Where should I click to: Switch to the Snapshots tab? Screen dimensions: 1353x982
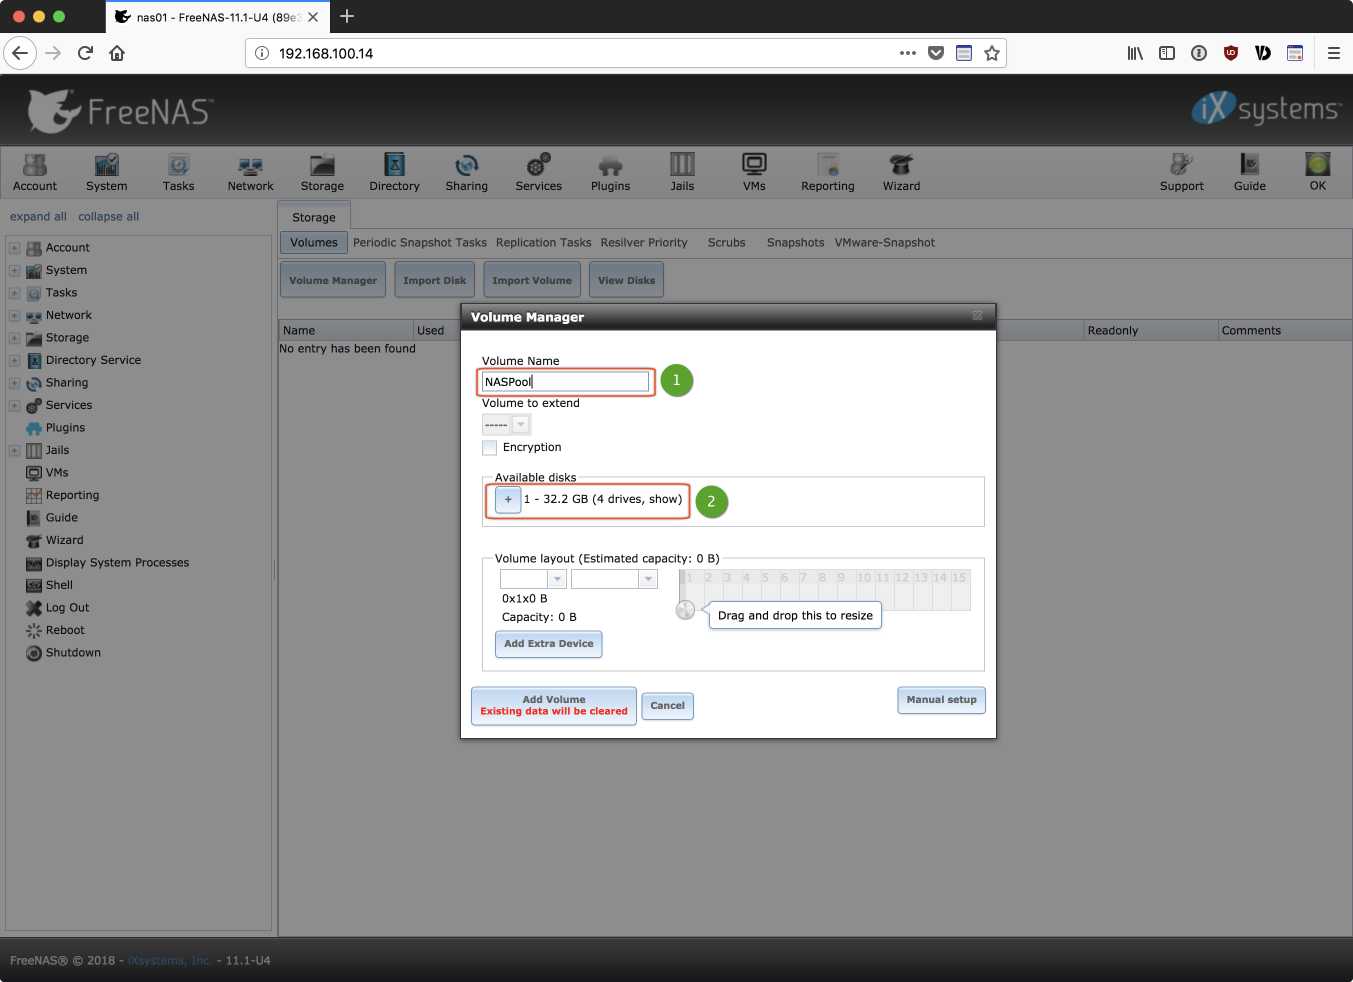(795, 243)
